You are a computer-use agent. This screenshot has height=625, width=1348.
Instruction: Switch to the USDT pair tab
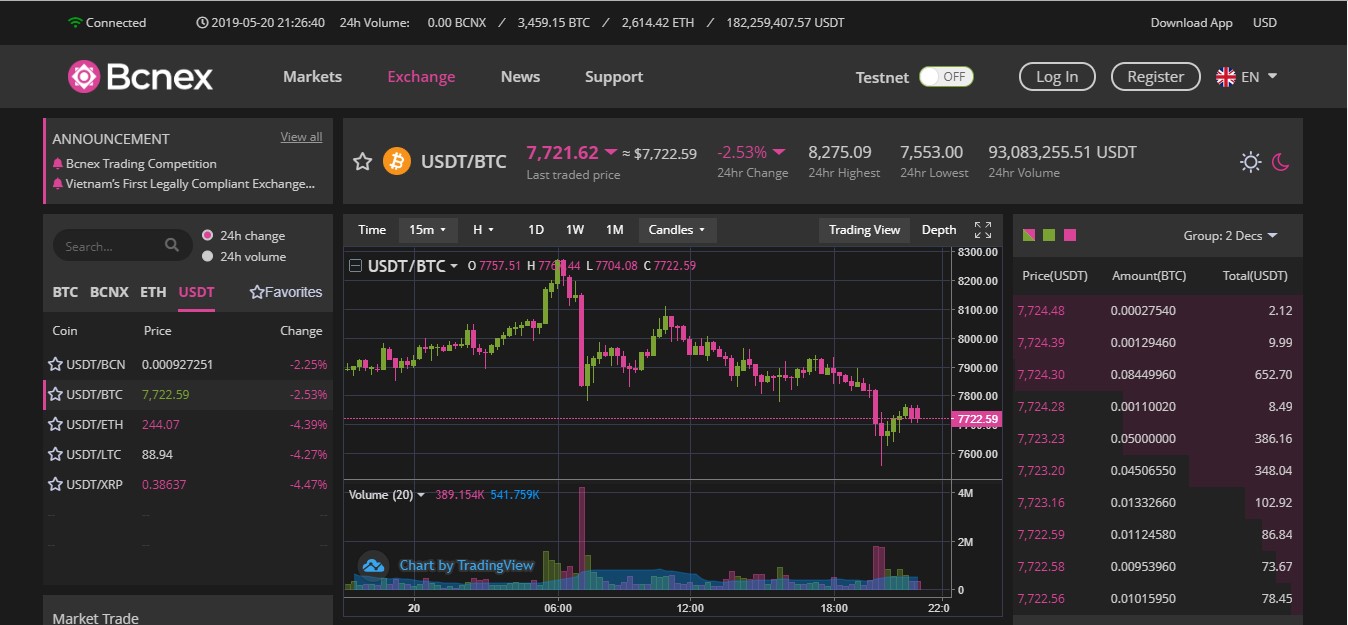[196, 292]
